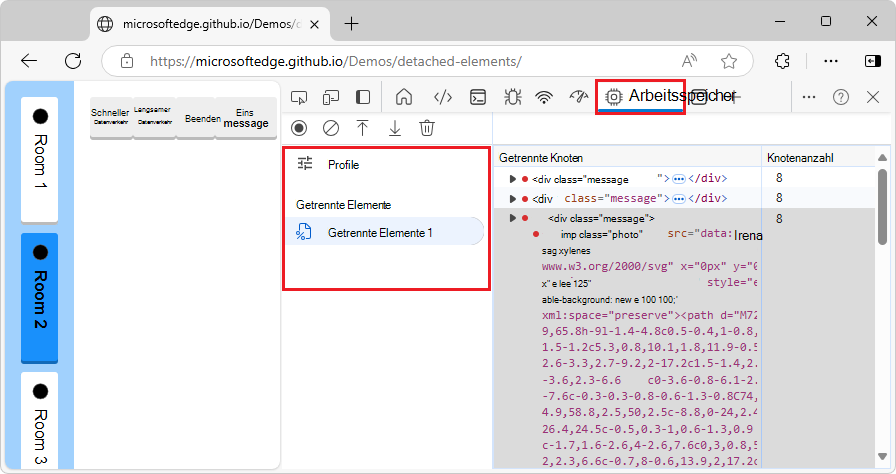896x474 pixels.
Task: Click the Getrennte Elemente heading
Action: pyautogui.click(x=343, y=204)
